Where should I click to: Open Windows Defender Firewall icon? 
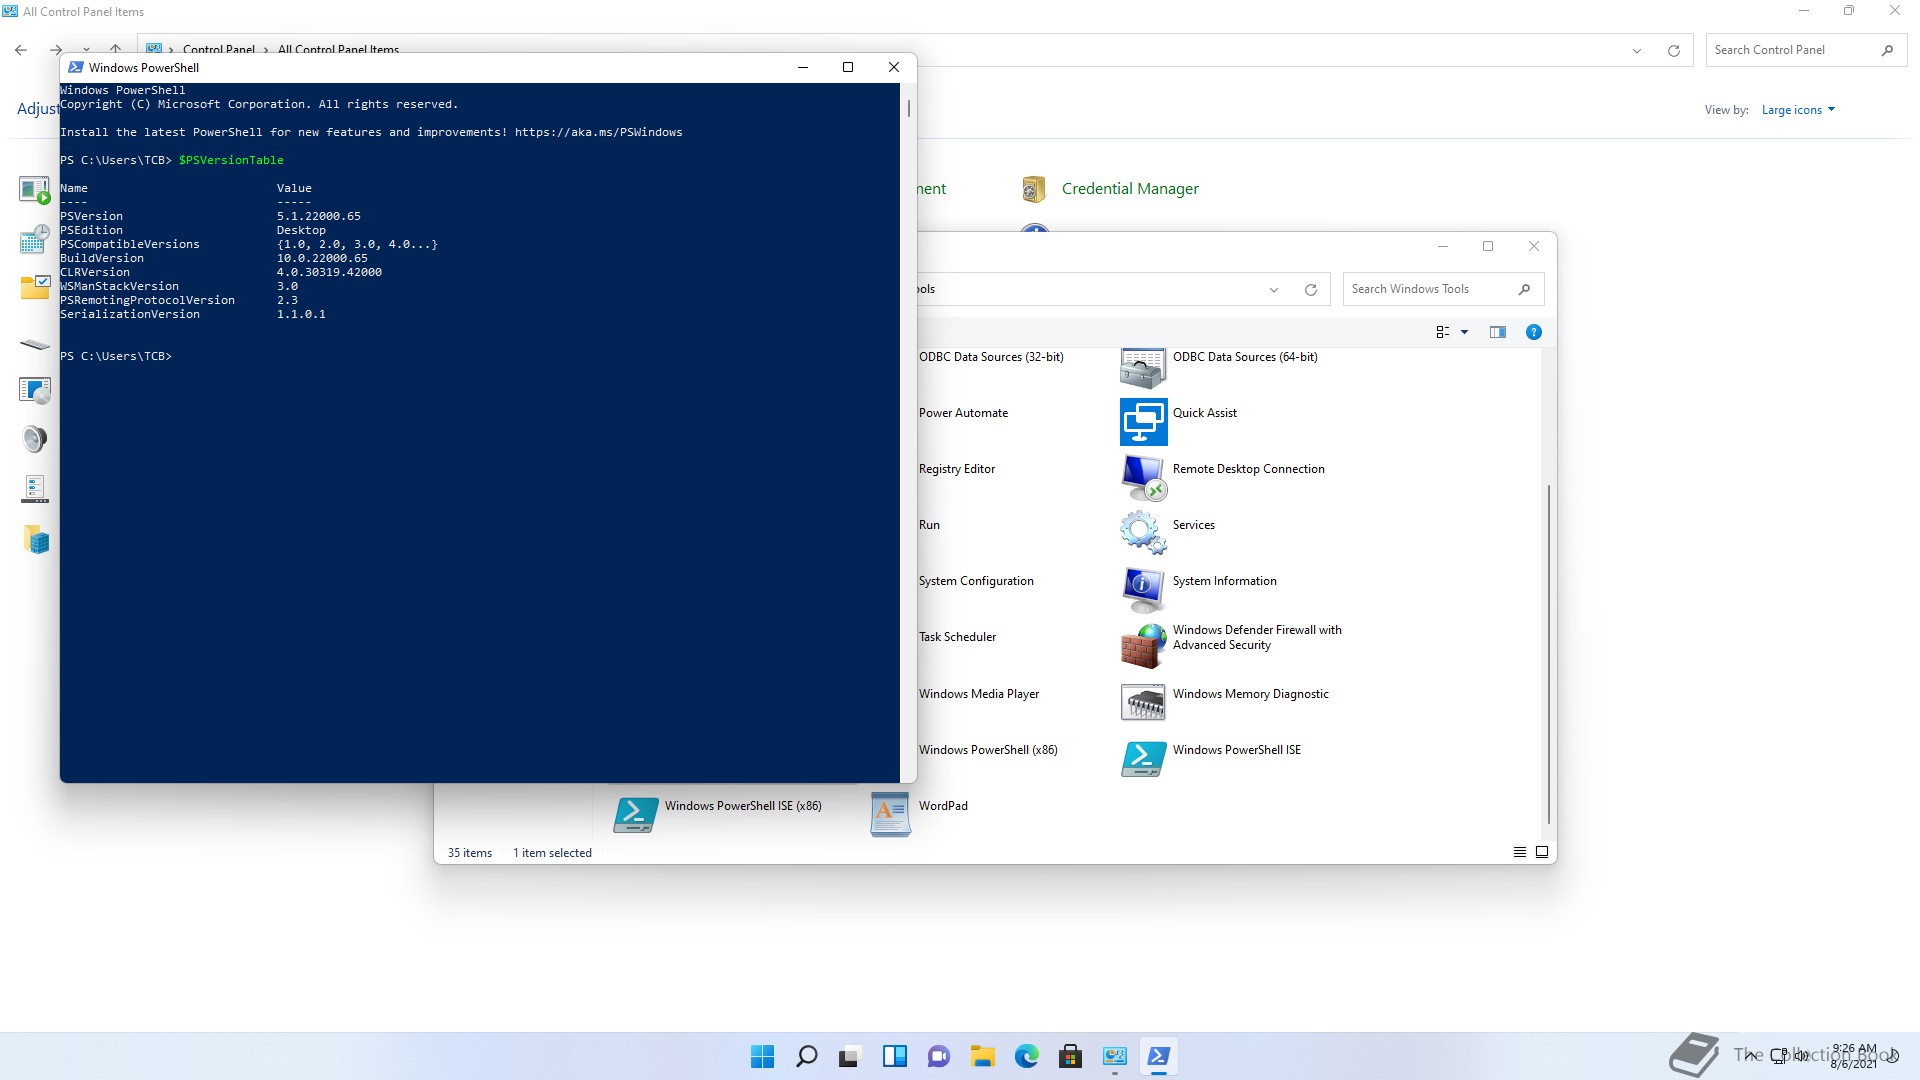click(x=1143, y=646)
